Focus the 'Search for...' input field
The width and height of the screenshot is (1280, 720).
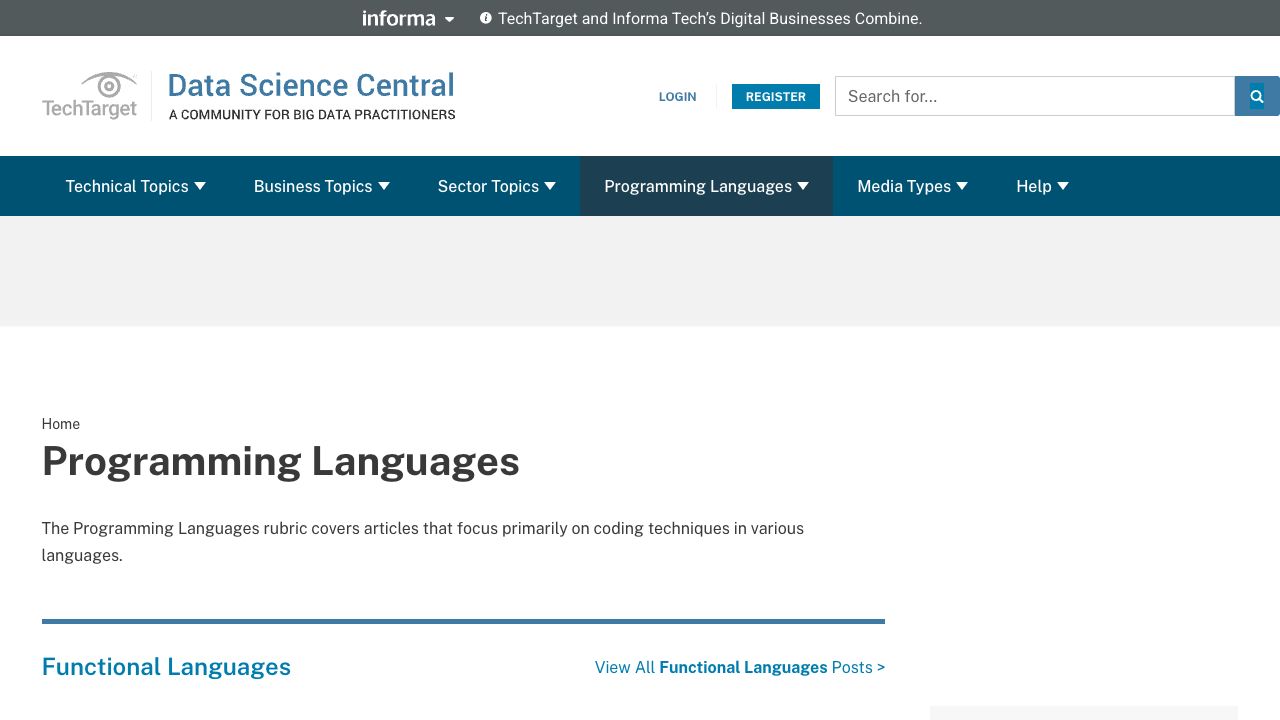pyautogui.click(x=1034, y=96)
